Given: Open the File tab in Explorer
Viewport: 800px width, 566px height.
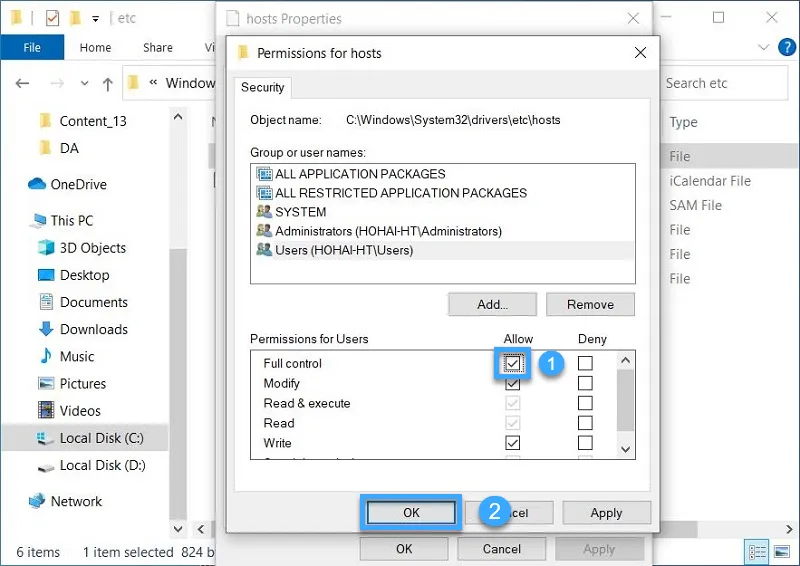Looking at the screenshot, I should (32, 47).
